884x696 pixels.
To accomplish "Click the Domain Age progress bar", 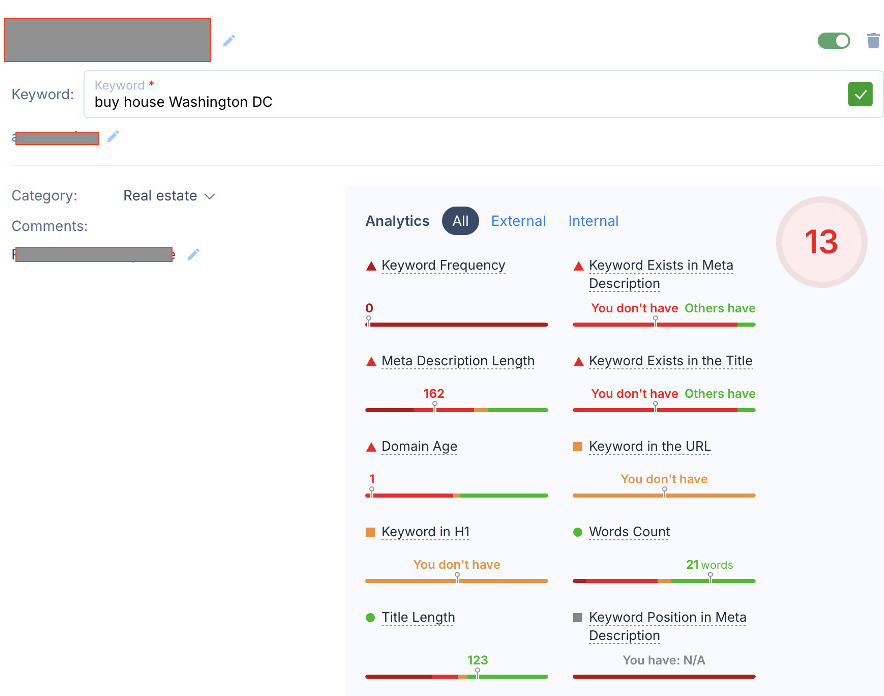I will (x=457, y=495).
